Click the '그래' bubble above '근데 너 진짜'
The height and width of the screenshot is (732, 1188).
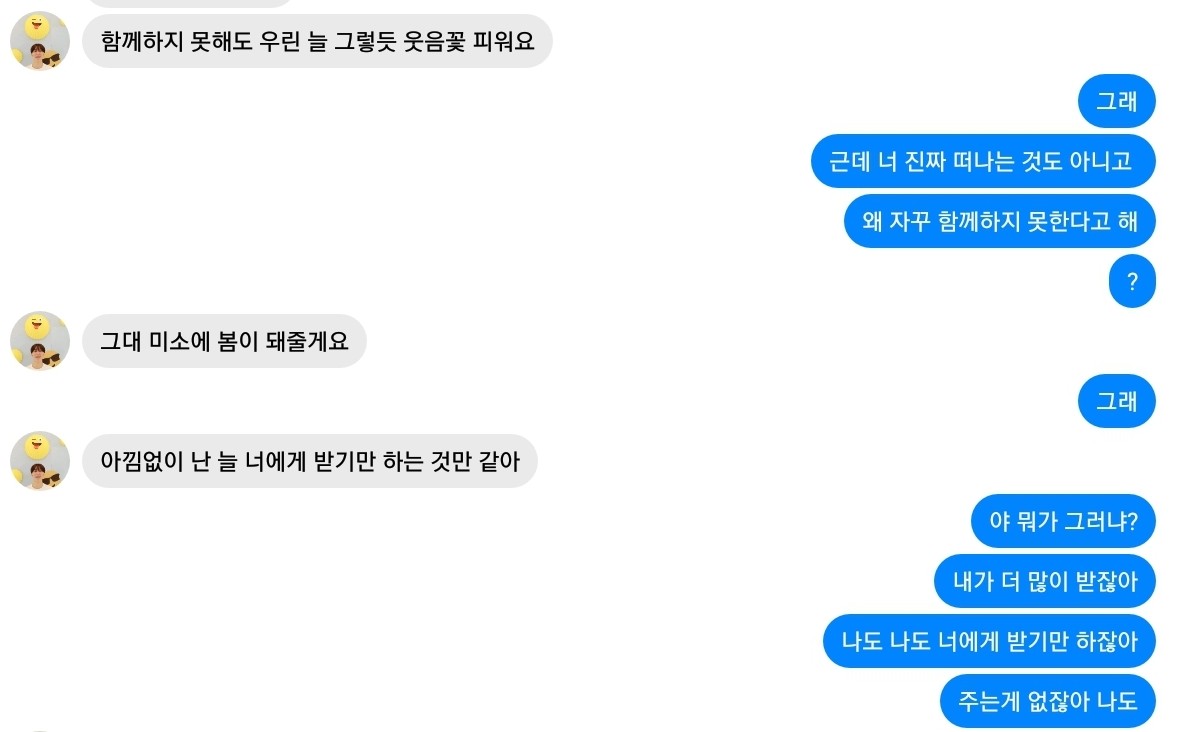[1116, 101]
